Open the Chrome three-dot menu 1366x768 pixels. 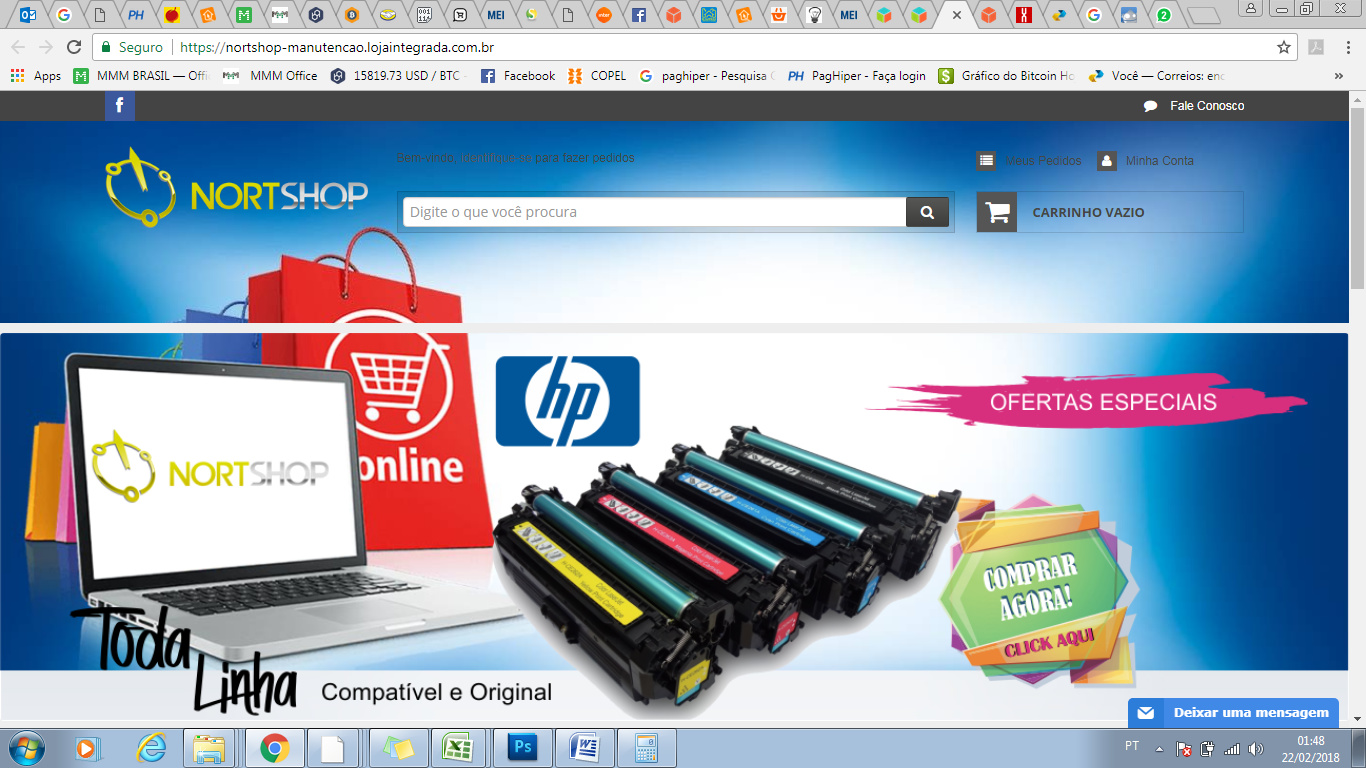pos(1348,47)
